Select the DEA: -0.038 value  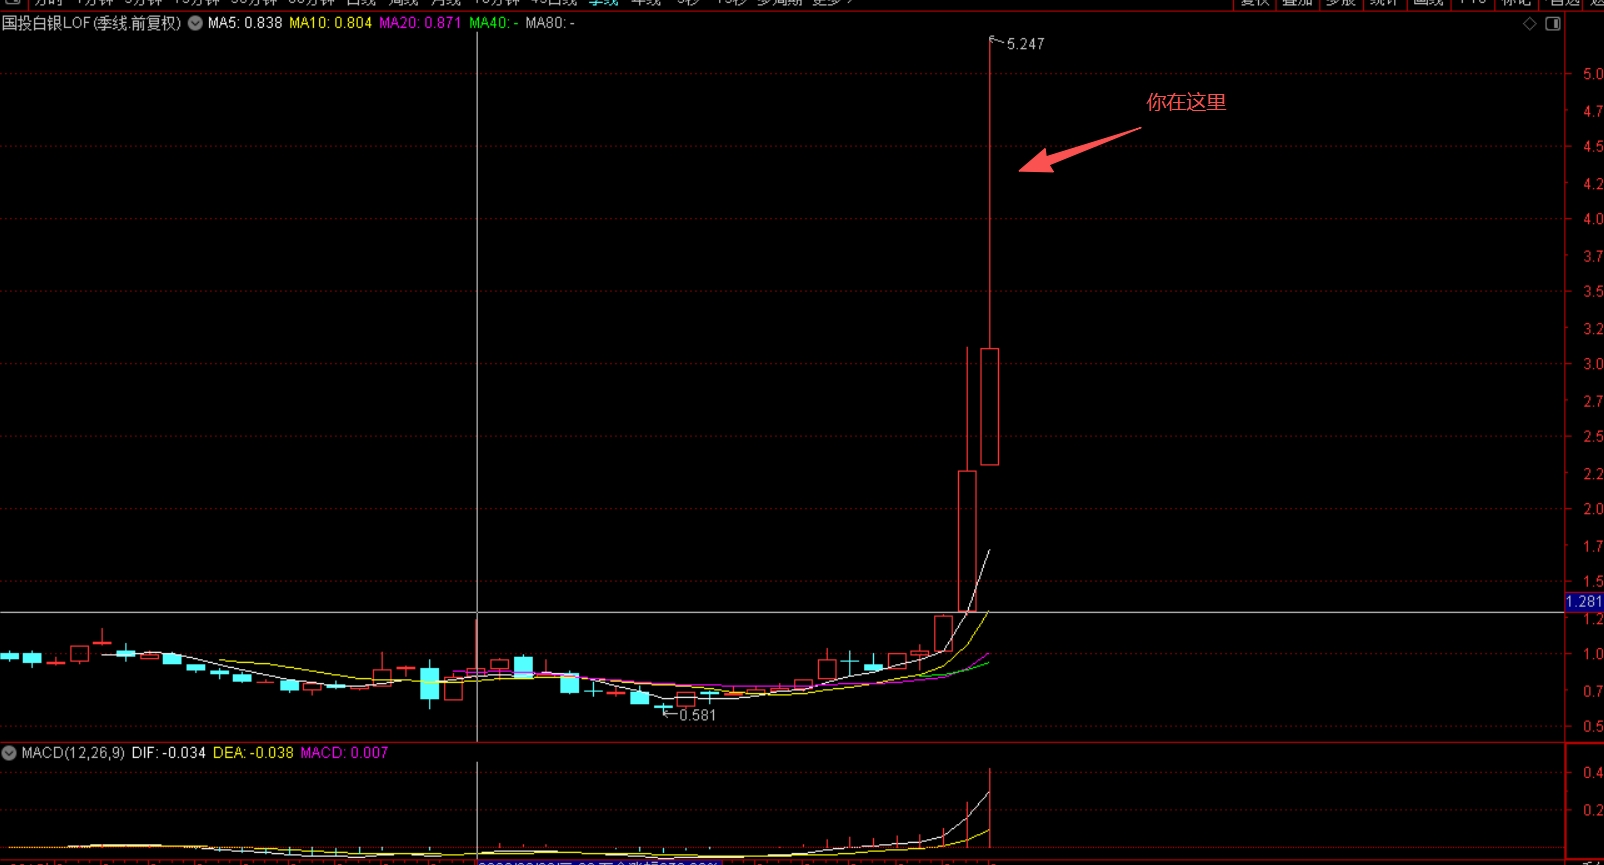click(253, 753)
